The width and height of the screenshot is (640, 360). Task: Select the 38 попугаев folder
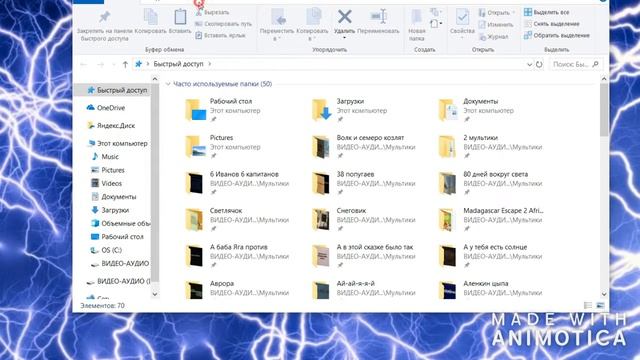point(364,183)
